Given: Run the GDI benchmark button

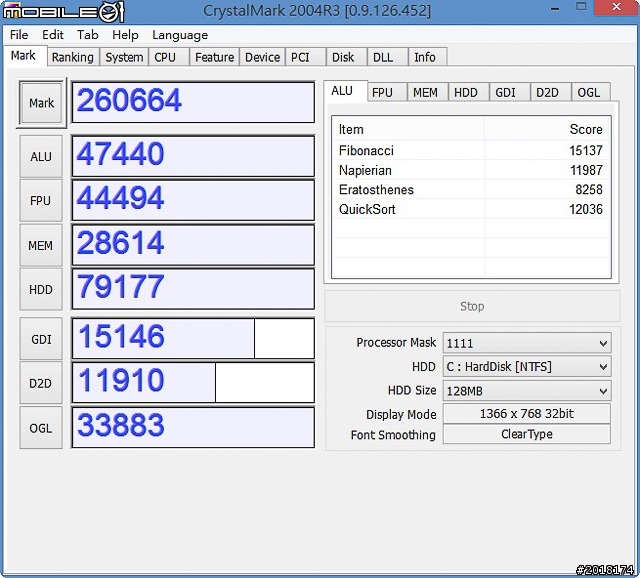Looking at the screenshot, I should pos(41,339).
